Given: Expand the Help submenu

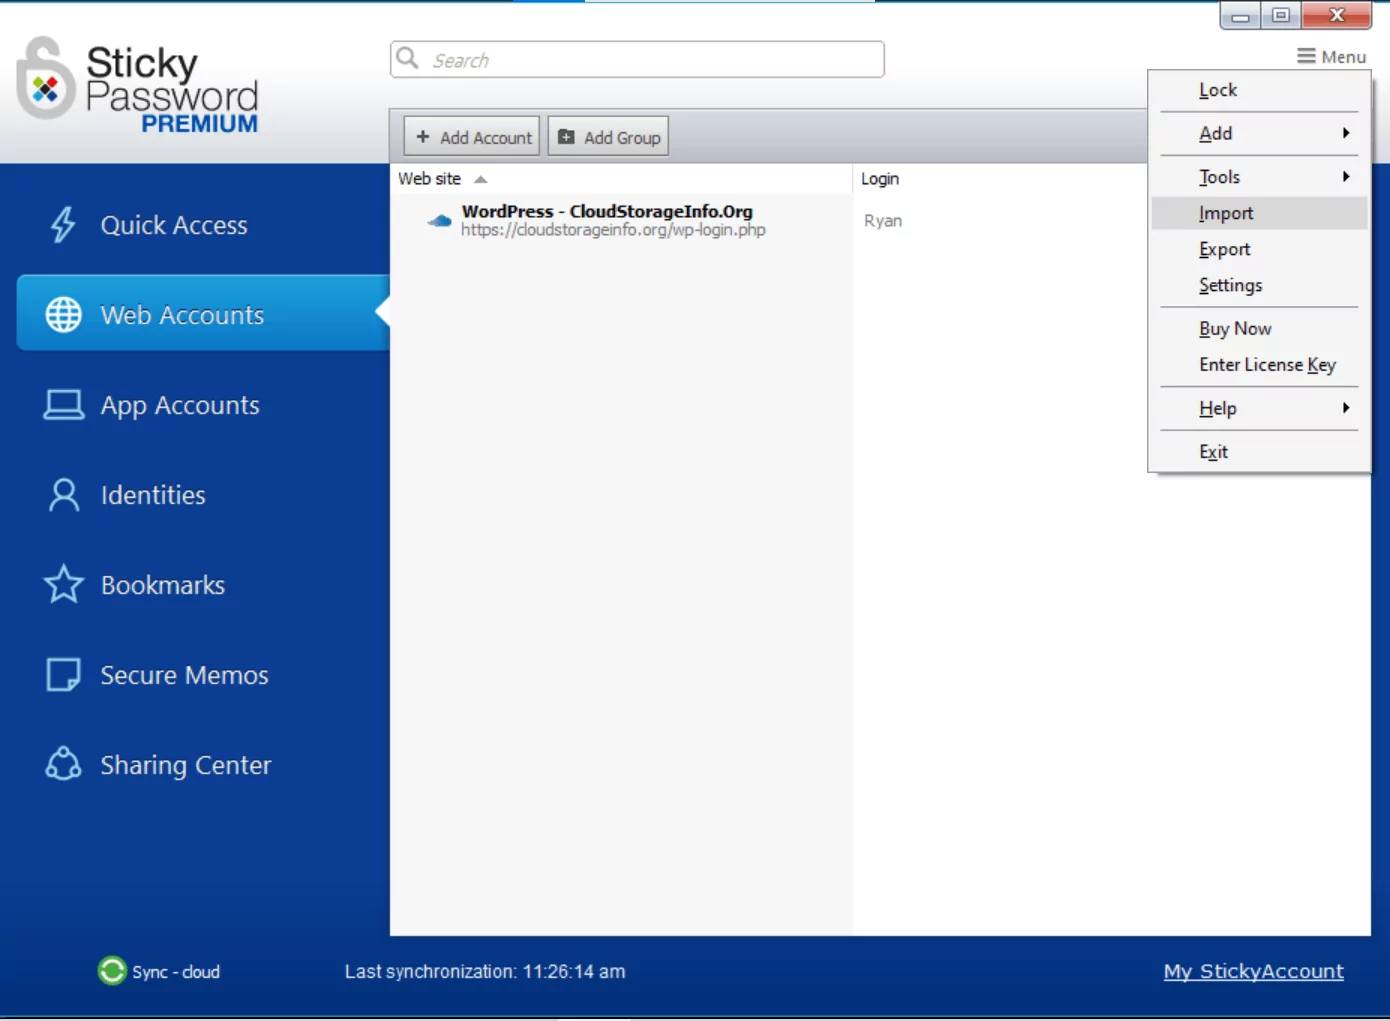Looking at the screenshot, I should coord(1217,408).
